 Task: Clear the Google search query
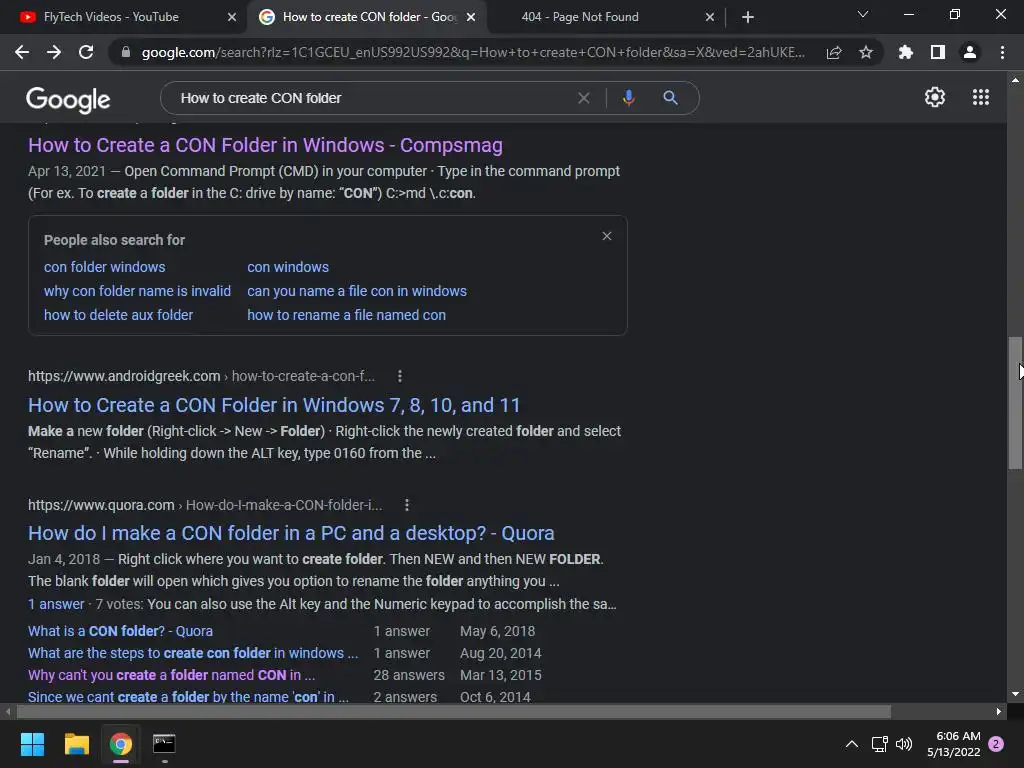(x=584, y=98)
